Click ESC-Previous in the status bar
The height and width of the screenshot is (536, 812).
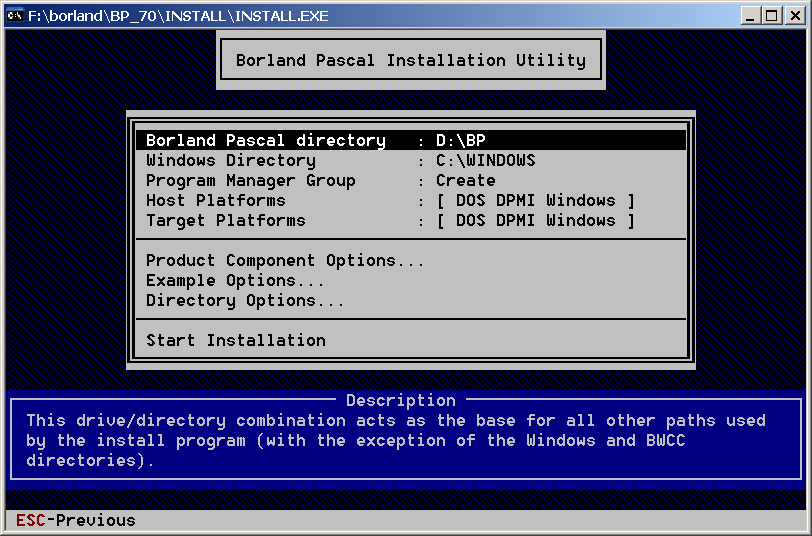76,520
